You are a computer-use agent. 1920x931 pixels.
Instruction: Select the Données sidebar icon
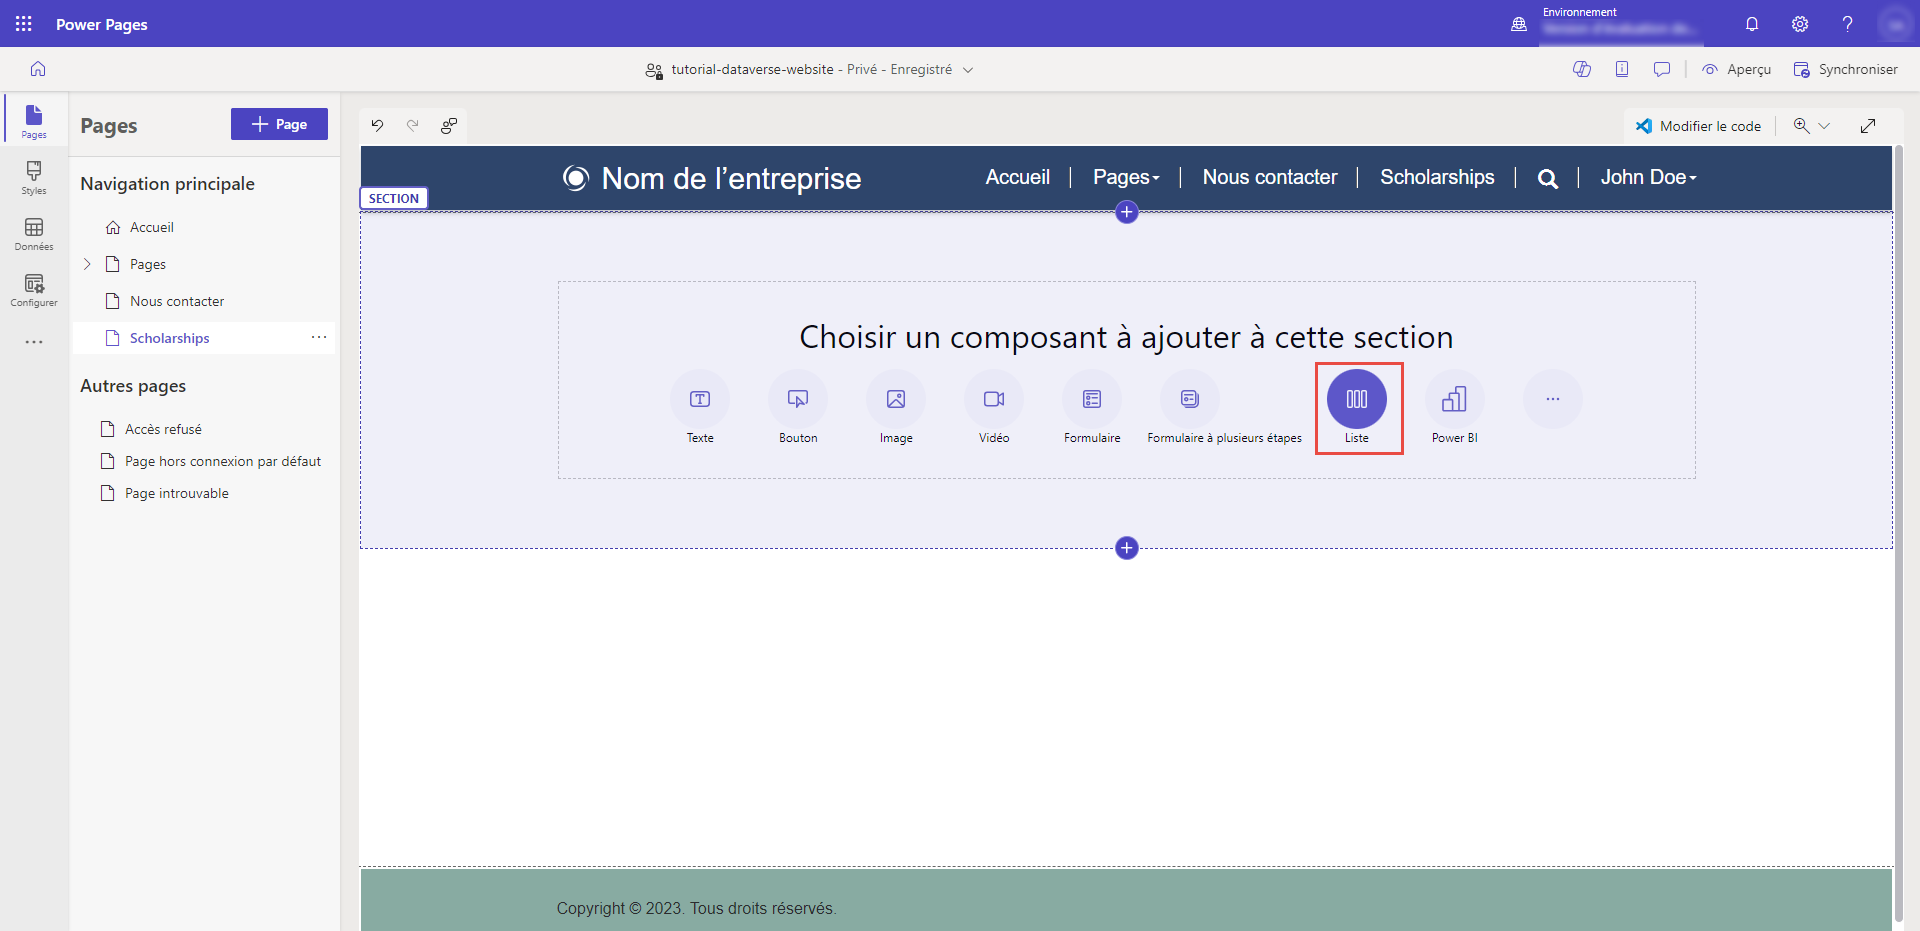33,234
